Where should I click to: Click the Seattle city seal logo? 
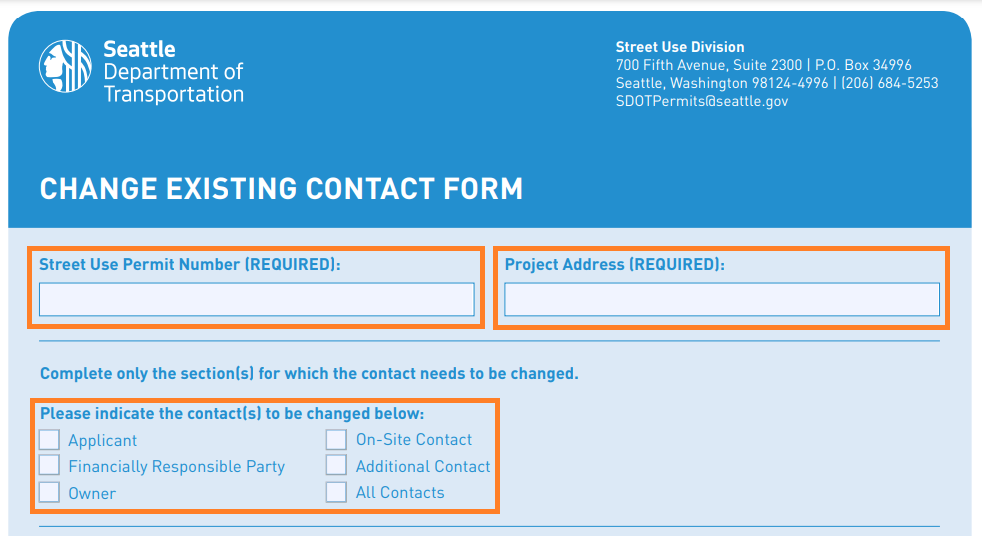tap(65, 66)
